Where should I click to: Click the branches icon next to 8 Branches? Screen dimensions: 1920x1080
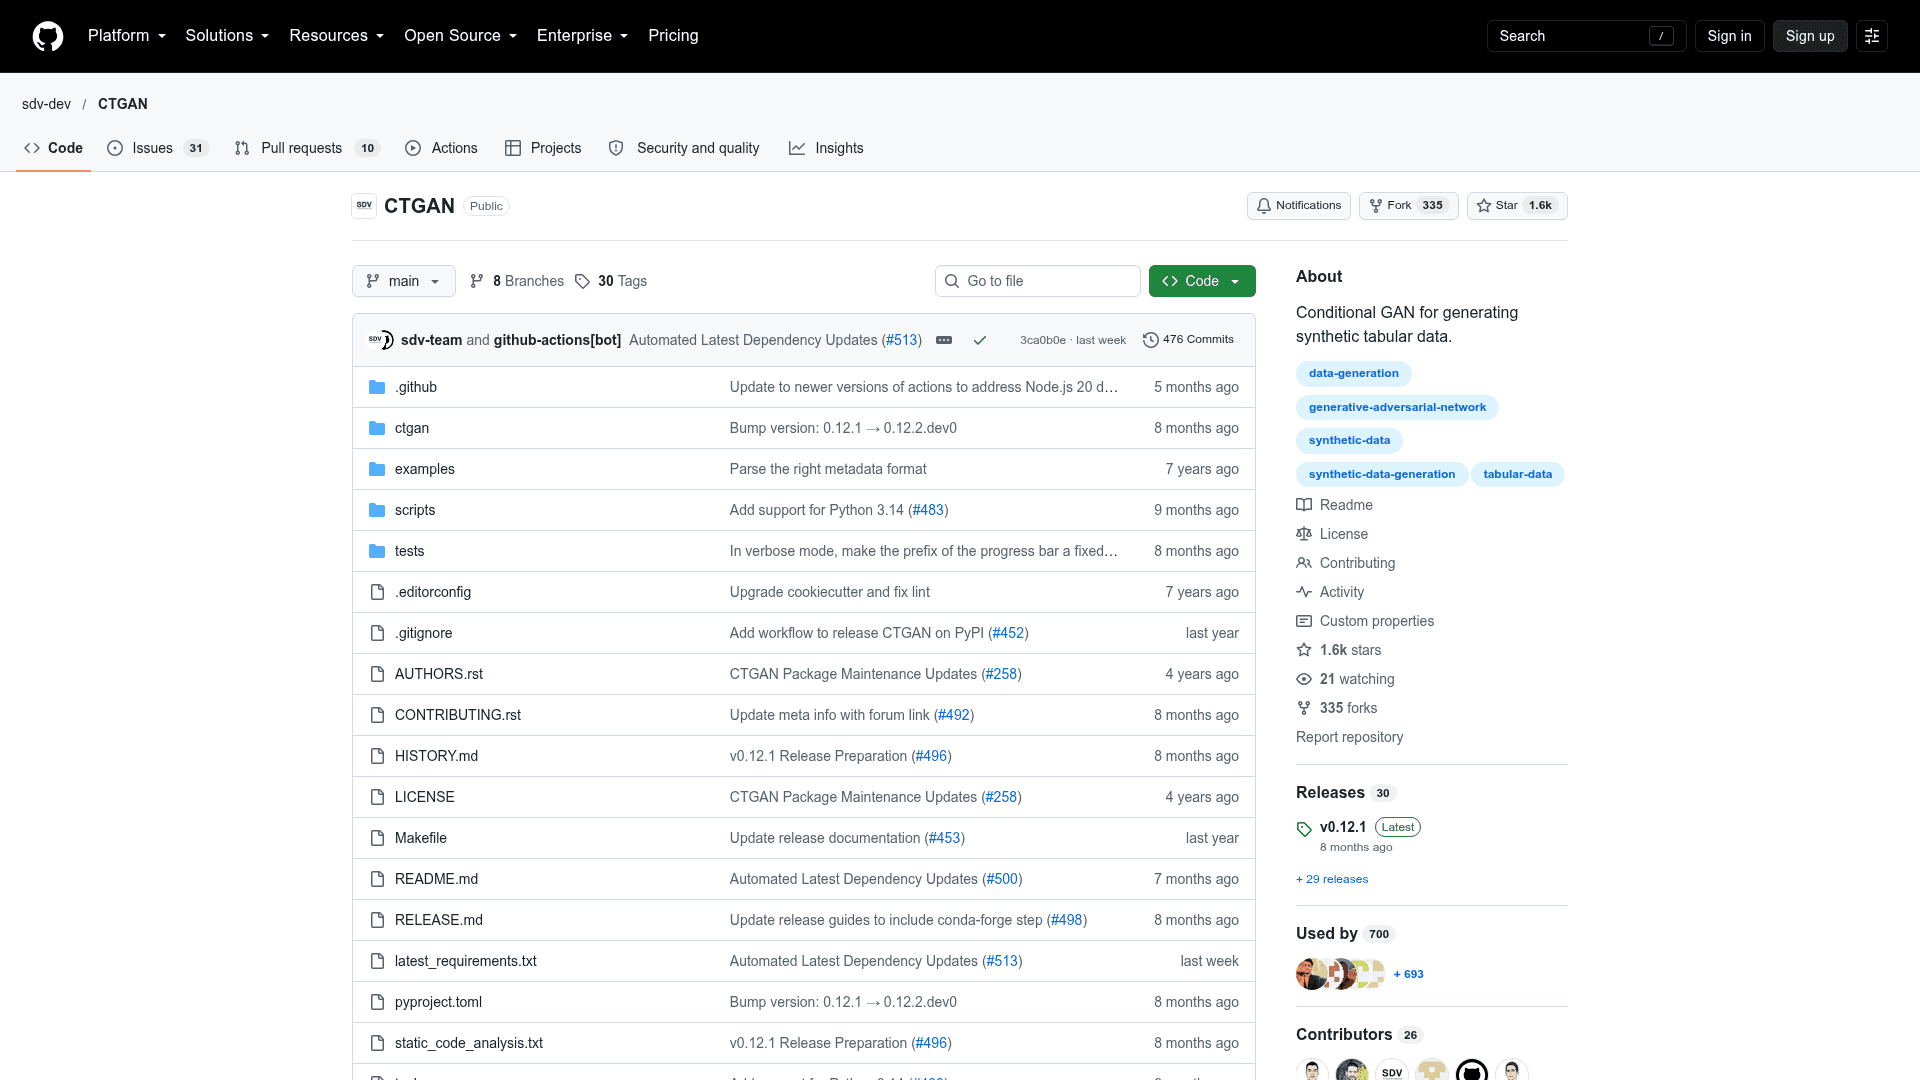(x=477, y=281)
